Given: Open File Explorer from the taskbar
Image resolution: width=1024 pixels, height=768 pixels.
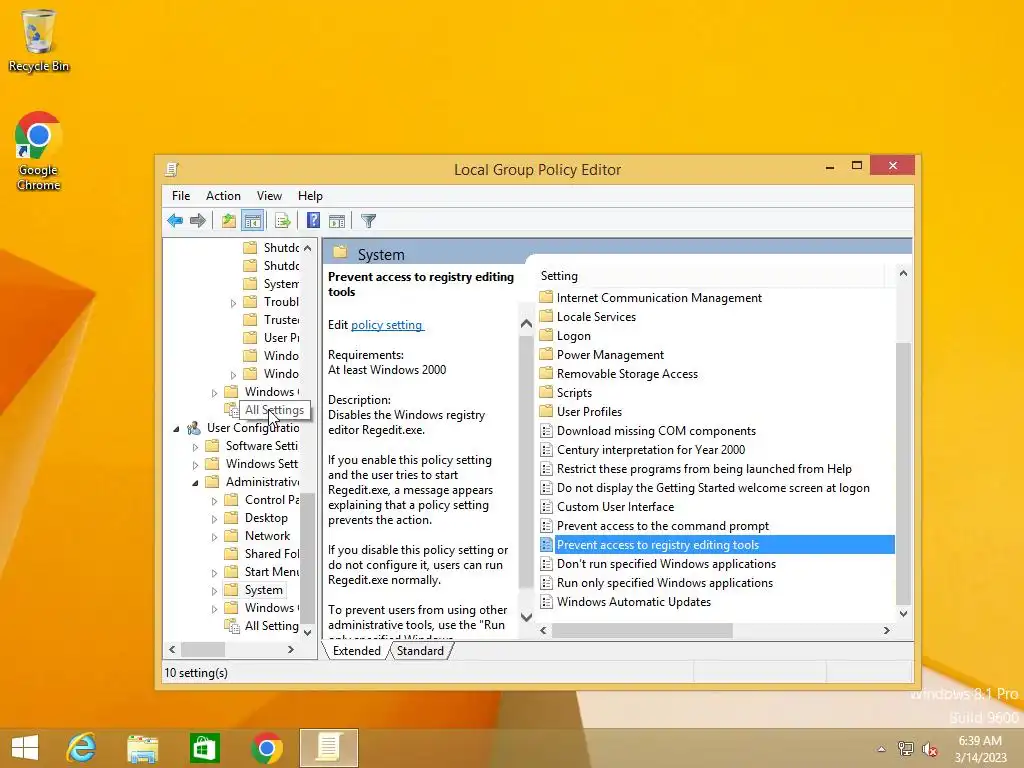Looking at the screenshot, I should click(x=142, y=748).
